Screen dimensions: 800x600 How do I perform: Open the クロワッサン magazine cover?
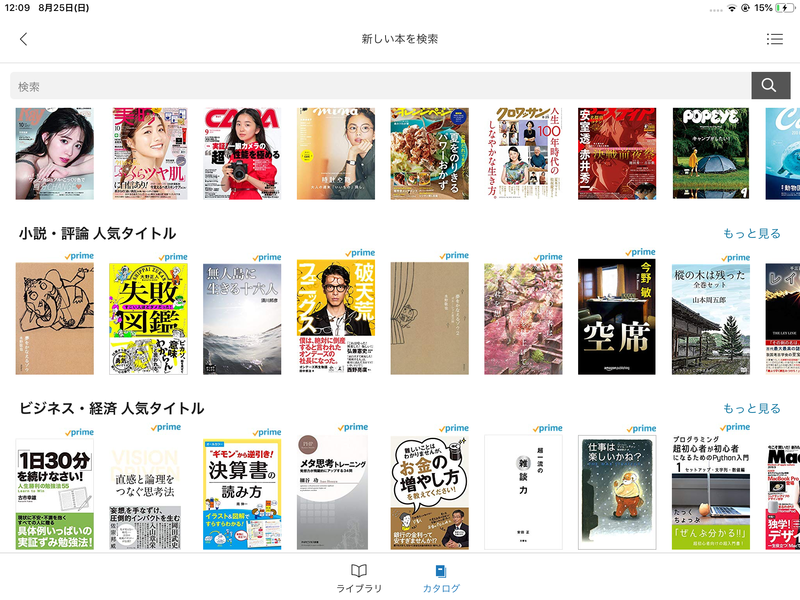523,154
